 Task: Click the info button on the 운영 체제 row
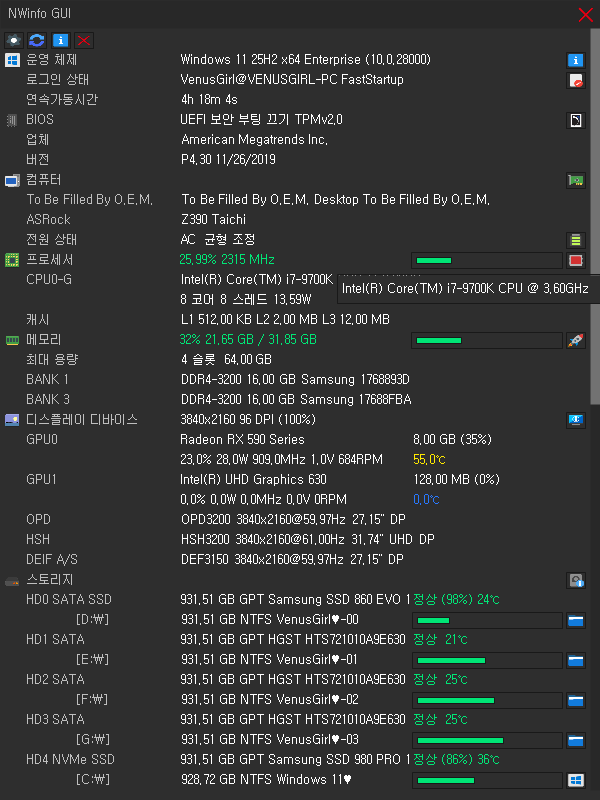[576, 60]
